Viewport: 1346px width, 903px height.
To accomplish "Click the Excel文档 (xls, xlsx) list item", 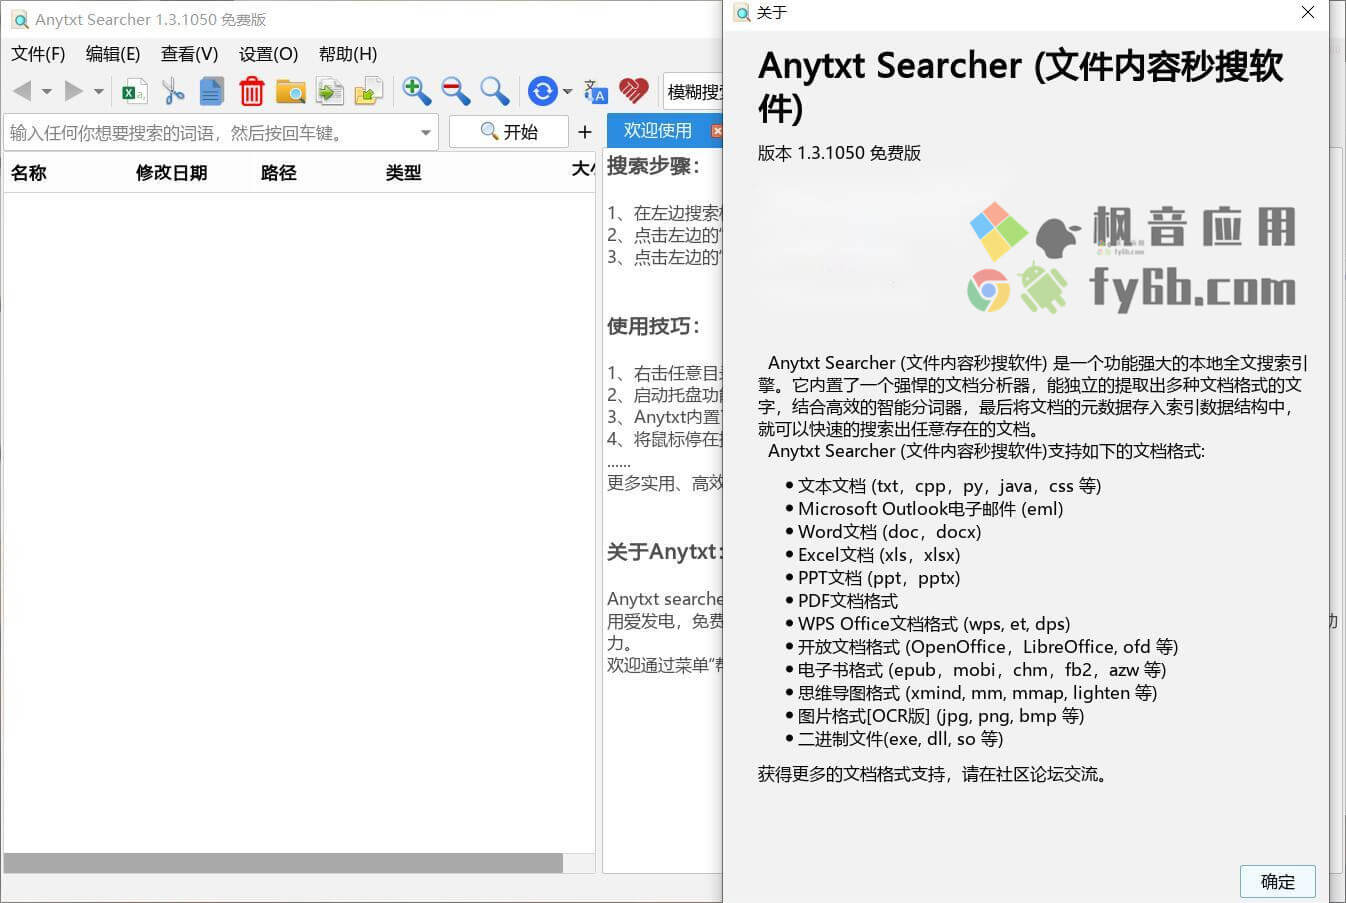I will click(x=878, y=555).
